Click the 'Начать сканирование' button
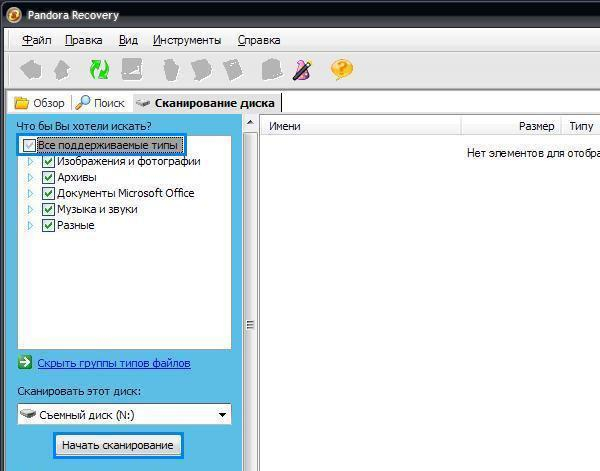This screenshot has width=600, height=471. (x=118, y=445)
